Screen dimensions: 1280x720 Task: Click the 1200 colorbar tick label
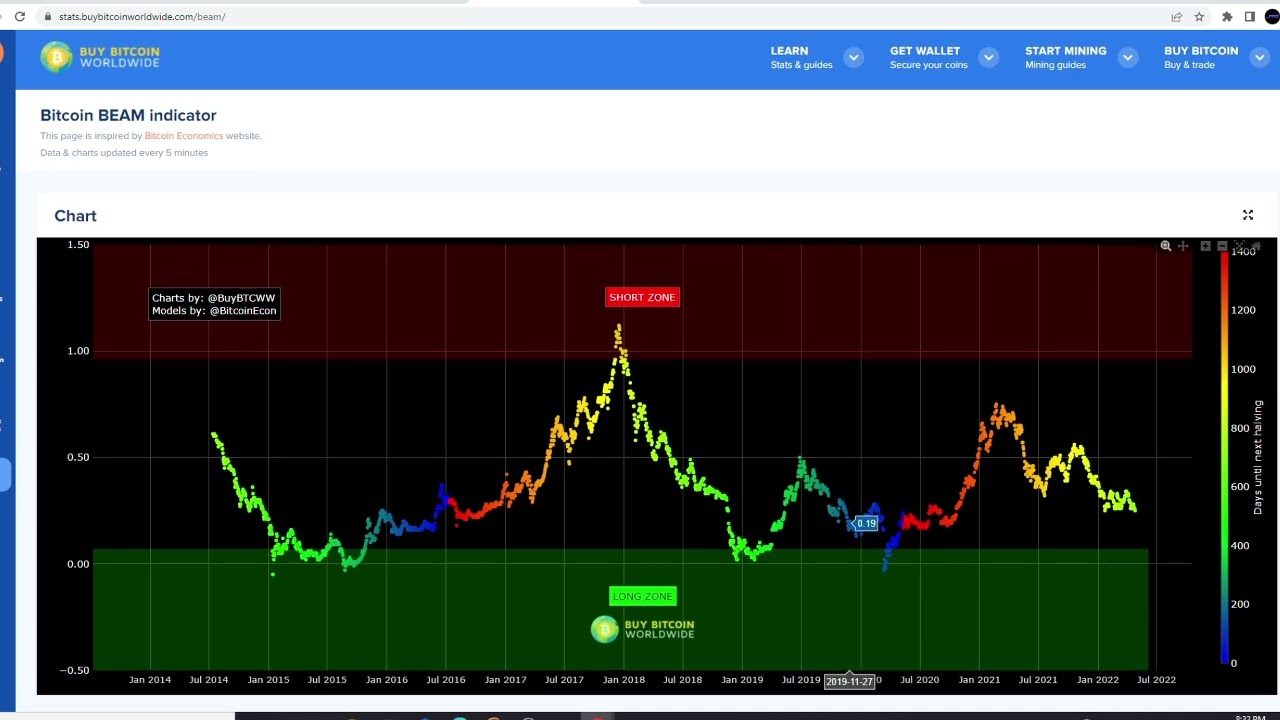(x=1243, y=310)
